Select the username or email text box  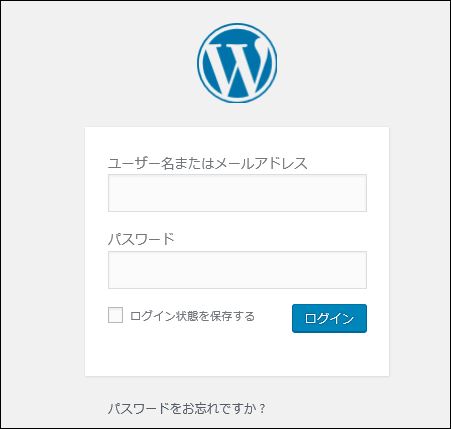click(237, 193)
